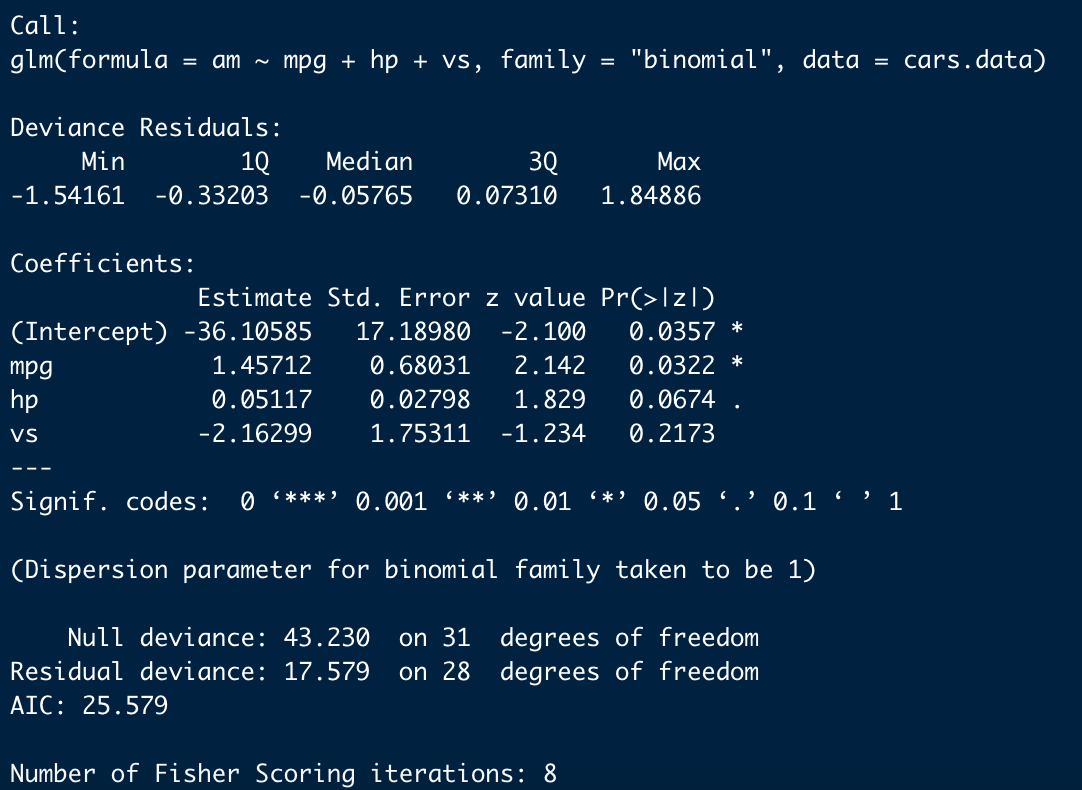
Task: Click the vs p-value 0.2173
Action: point(672,434)
